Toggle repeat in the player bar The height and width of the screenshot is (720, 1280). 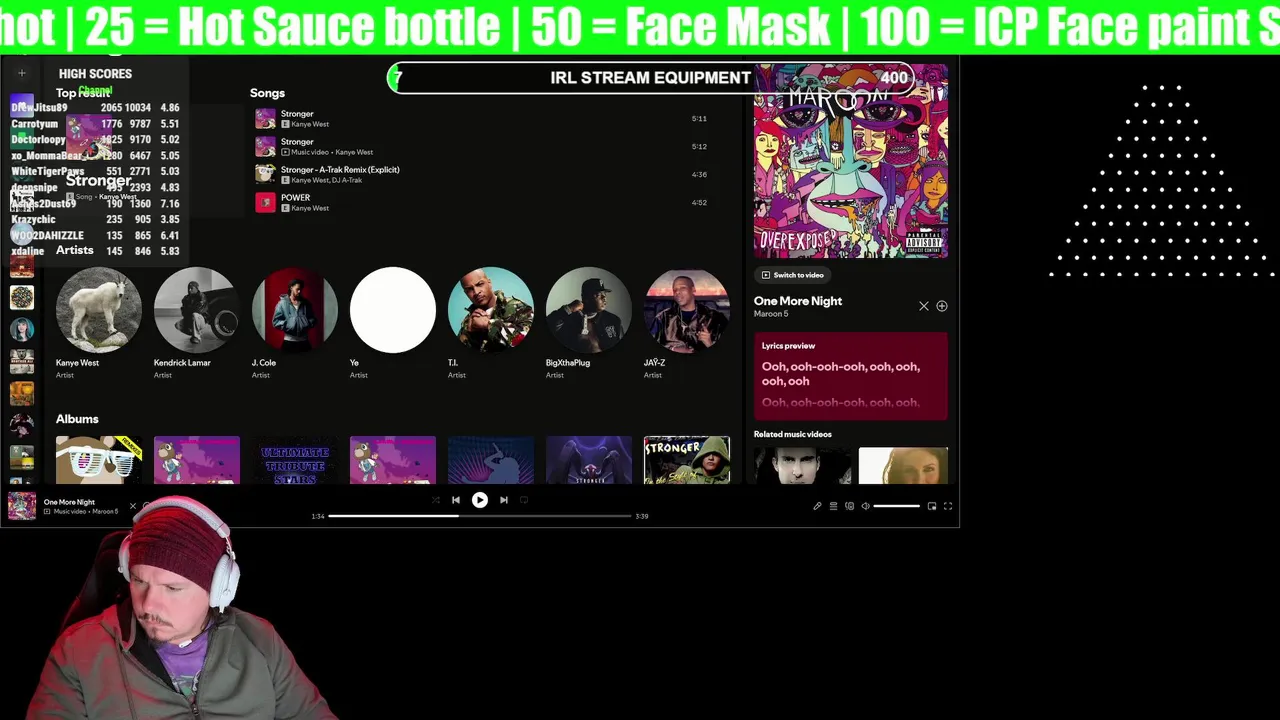[x=524, y=500]
